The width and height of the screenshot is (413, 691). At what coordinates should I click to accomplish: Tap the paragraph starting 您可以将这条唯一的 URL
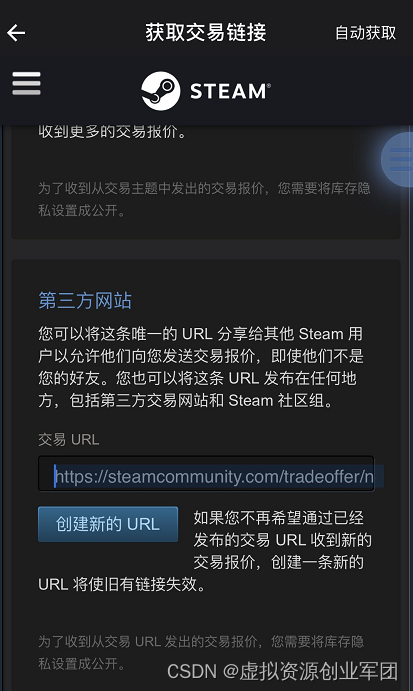point(201,367)
